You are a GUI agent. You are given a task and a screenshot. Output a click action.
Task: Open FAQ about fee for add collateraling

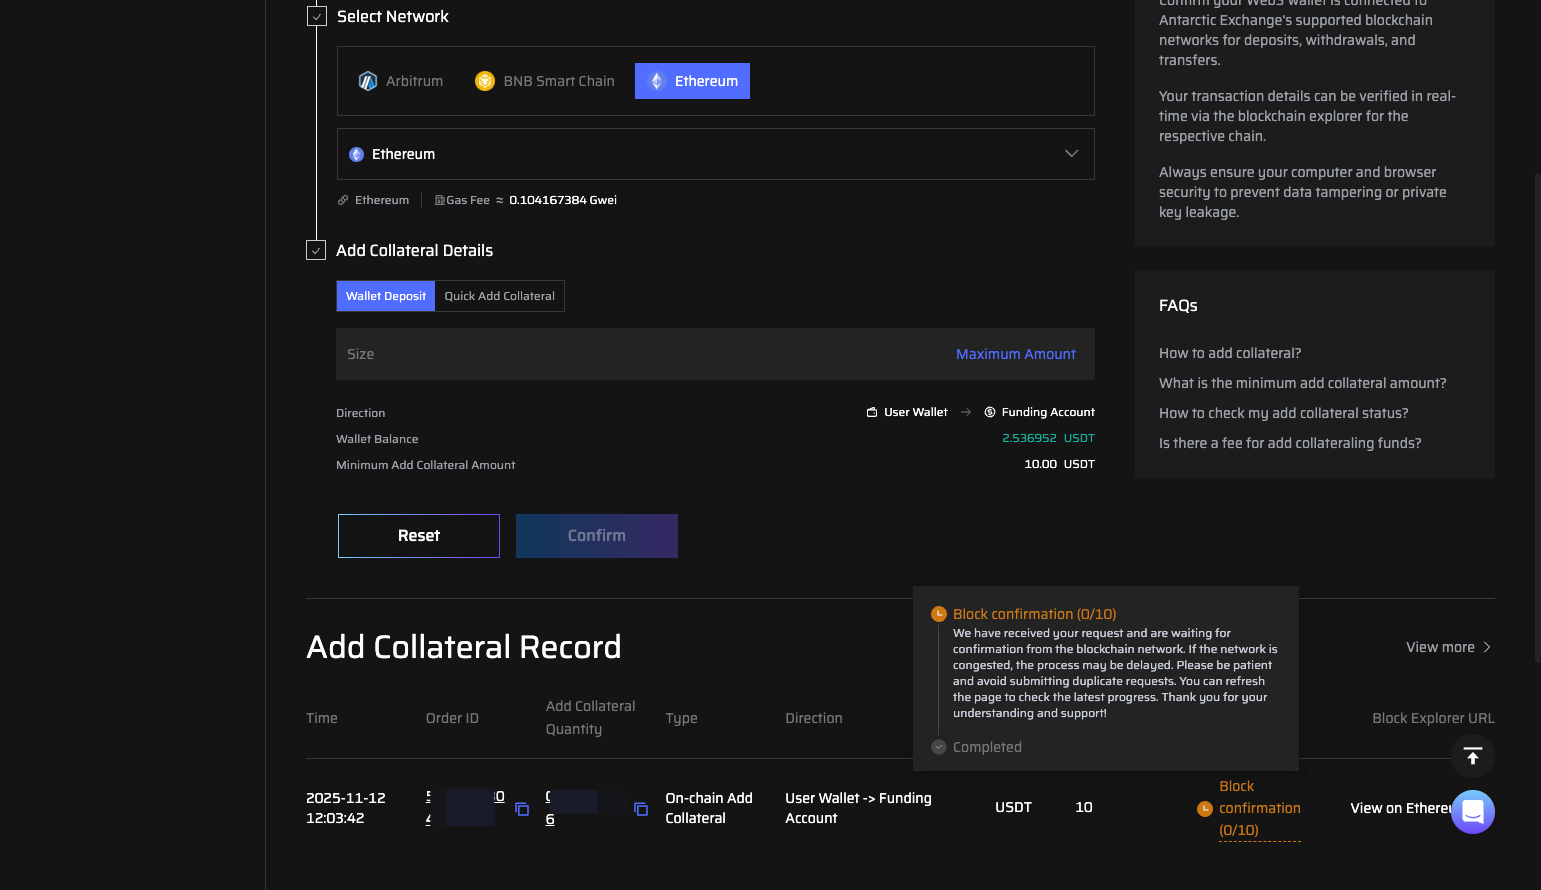point(1290,443)
